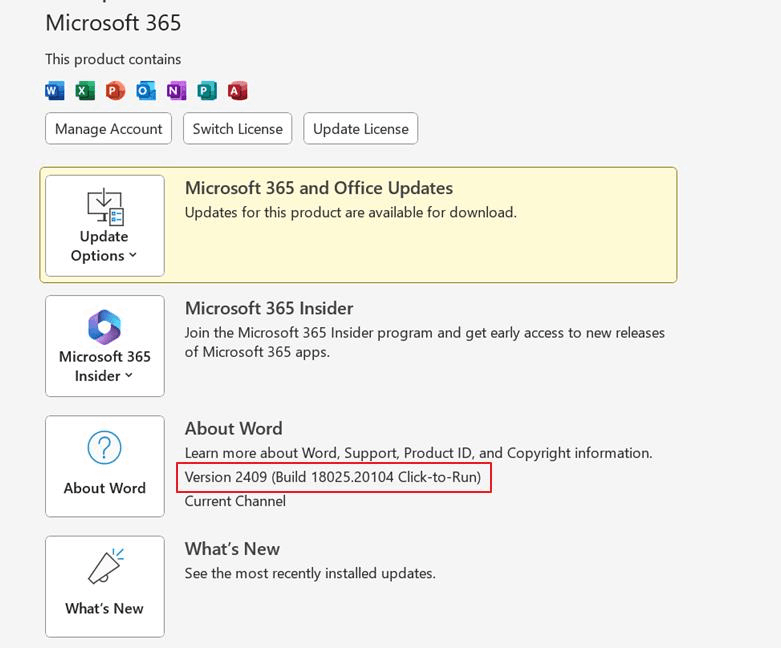Click the What's New heading text
Viewport: 781px width, 649px height.
pyautogui.click(x=232, y=549)
